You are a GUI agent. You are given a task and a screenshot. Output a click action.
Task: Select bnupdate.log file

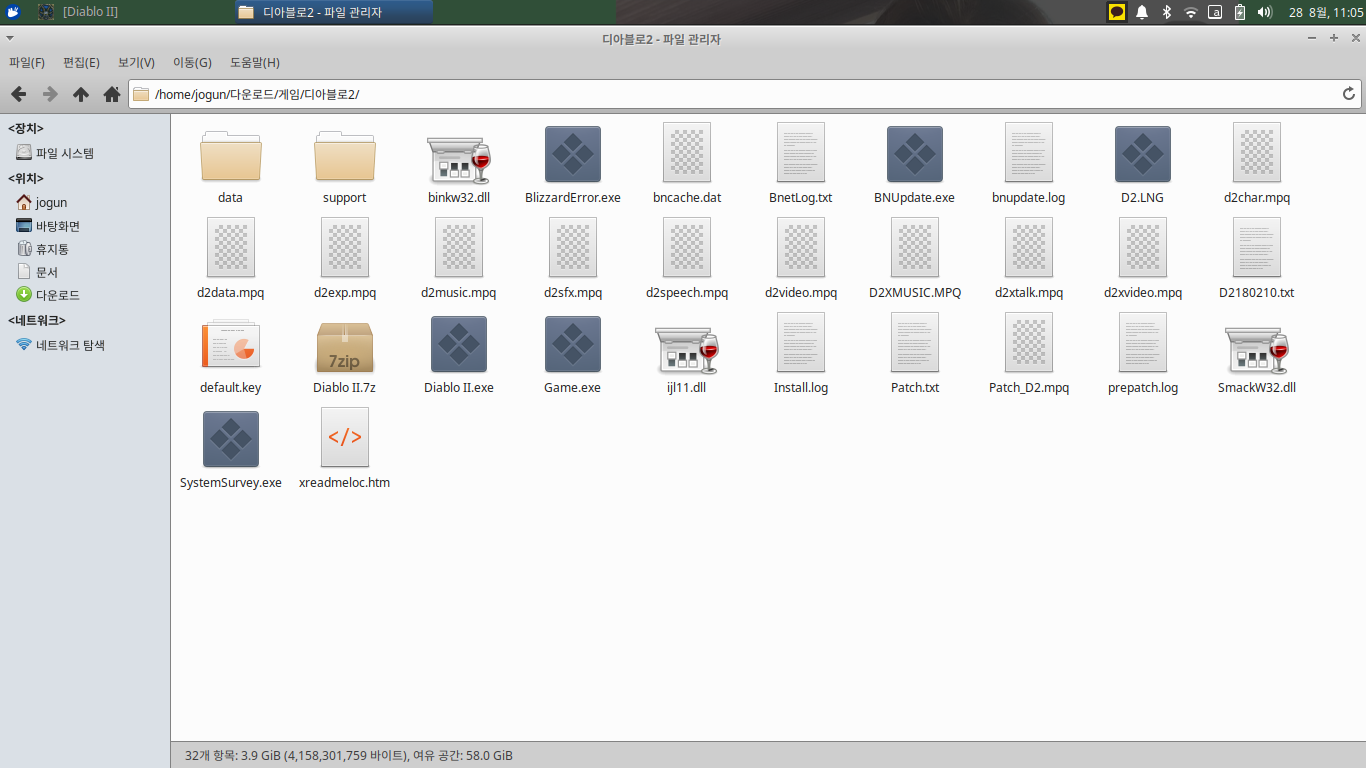coord(1029,153)
